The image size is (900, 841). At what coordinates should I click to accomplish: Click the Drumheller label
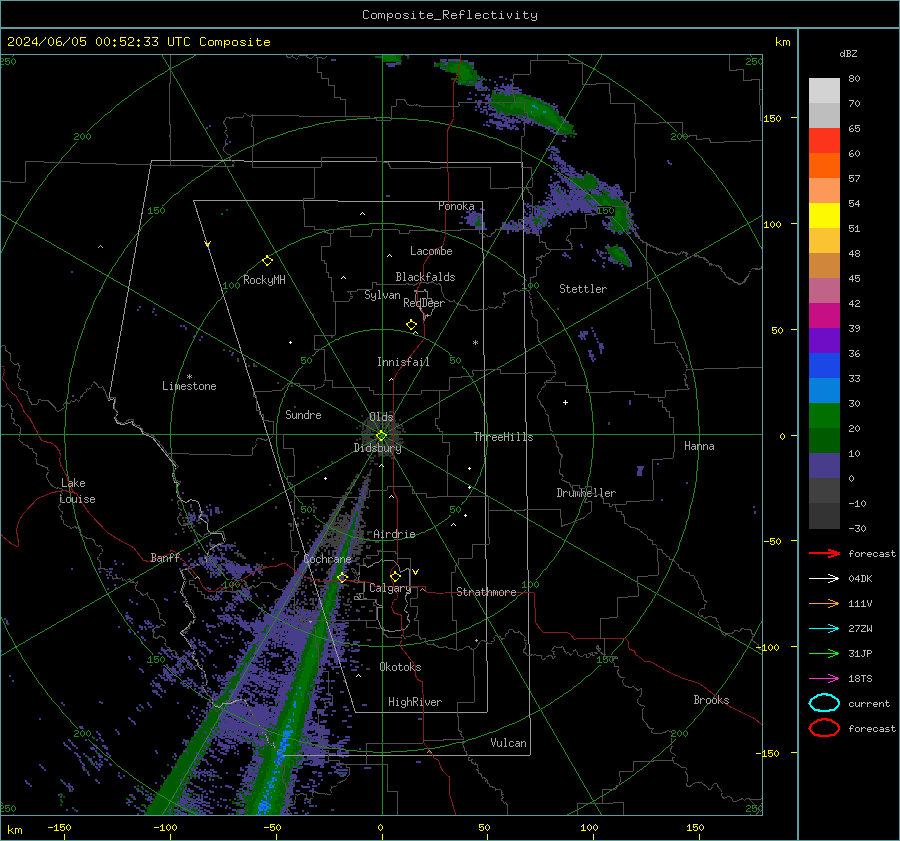pyautogui.click(x=585, y=493)
